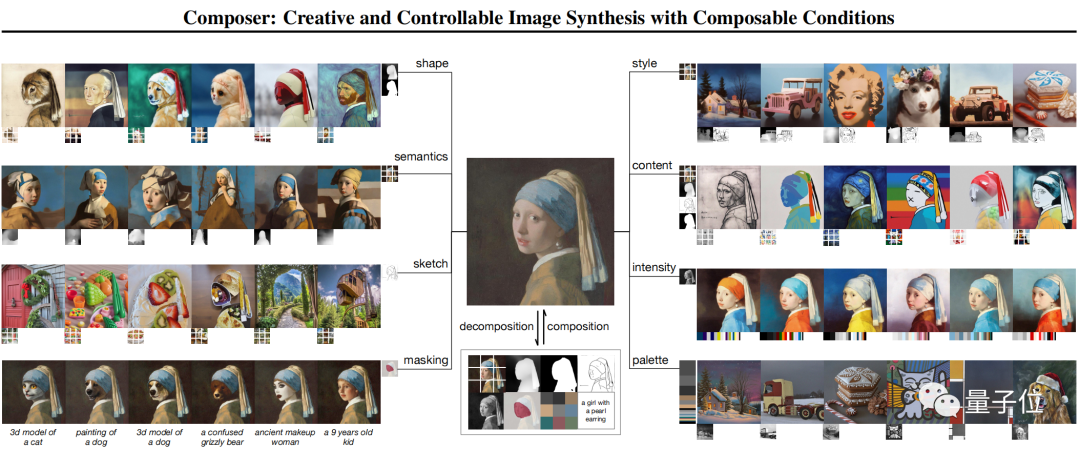Image resolution: width=1080 pixels, height=450 pixels.
Task: Click the vertical color palette strip beside "palette"
Action: 687,391
